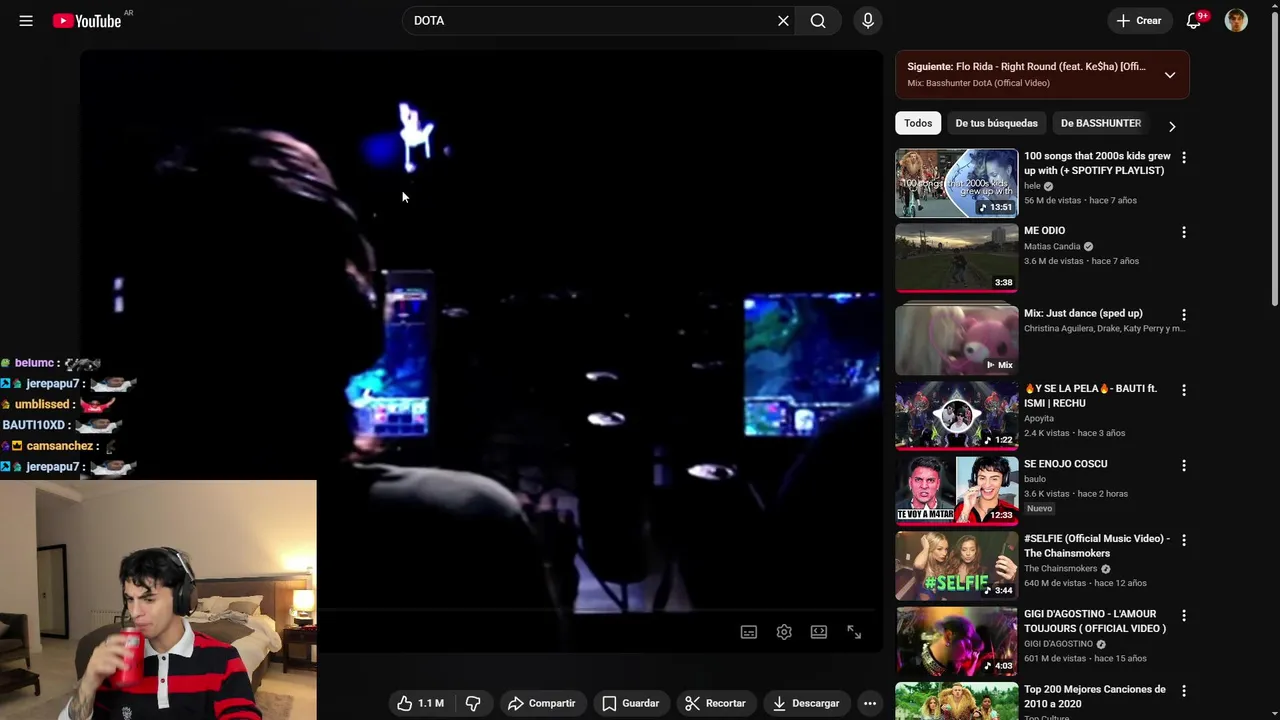Open options for 100 songs 2000s video
Viewport: 1280px width, 720px height.
click(1184, 157)
